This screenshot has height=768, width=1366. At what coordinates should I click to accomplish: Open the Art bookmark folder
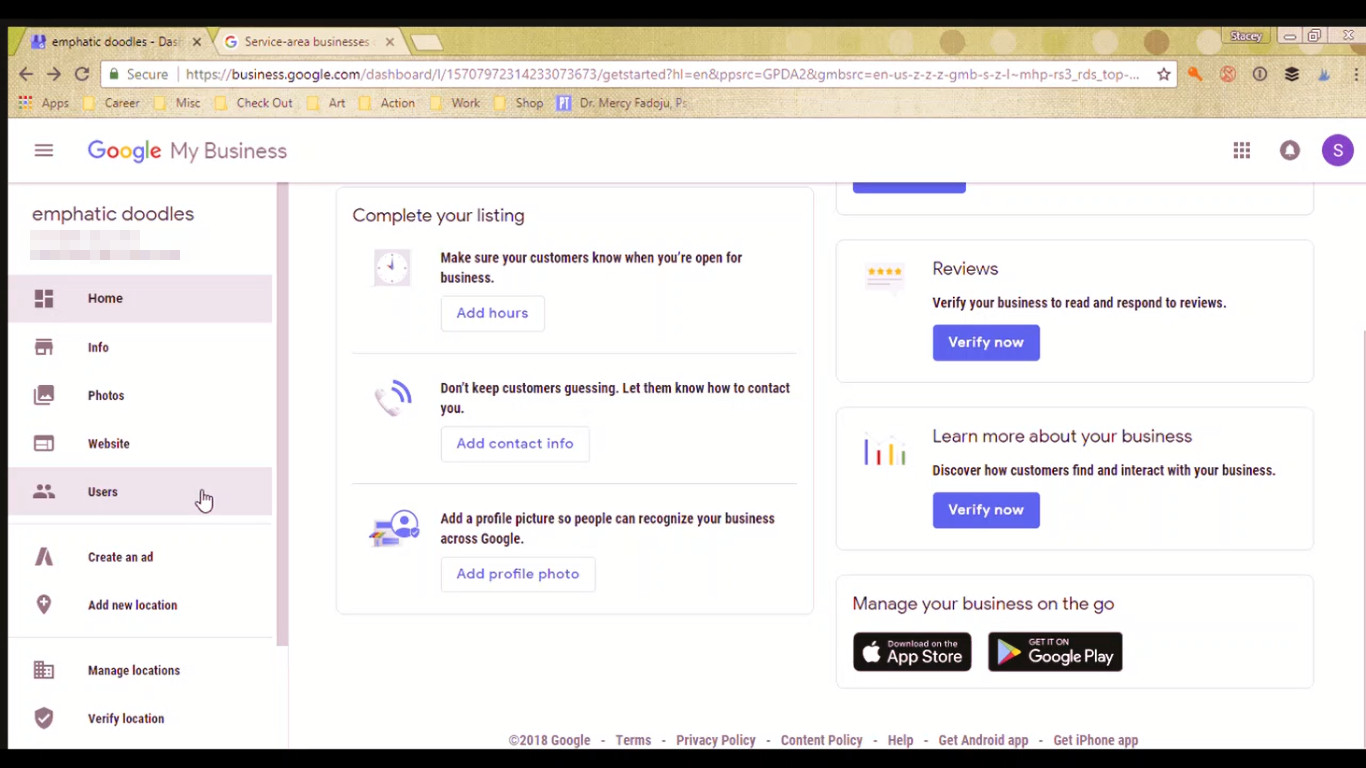[x=327, y=103]
